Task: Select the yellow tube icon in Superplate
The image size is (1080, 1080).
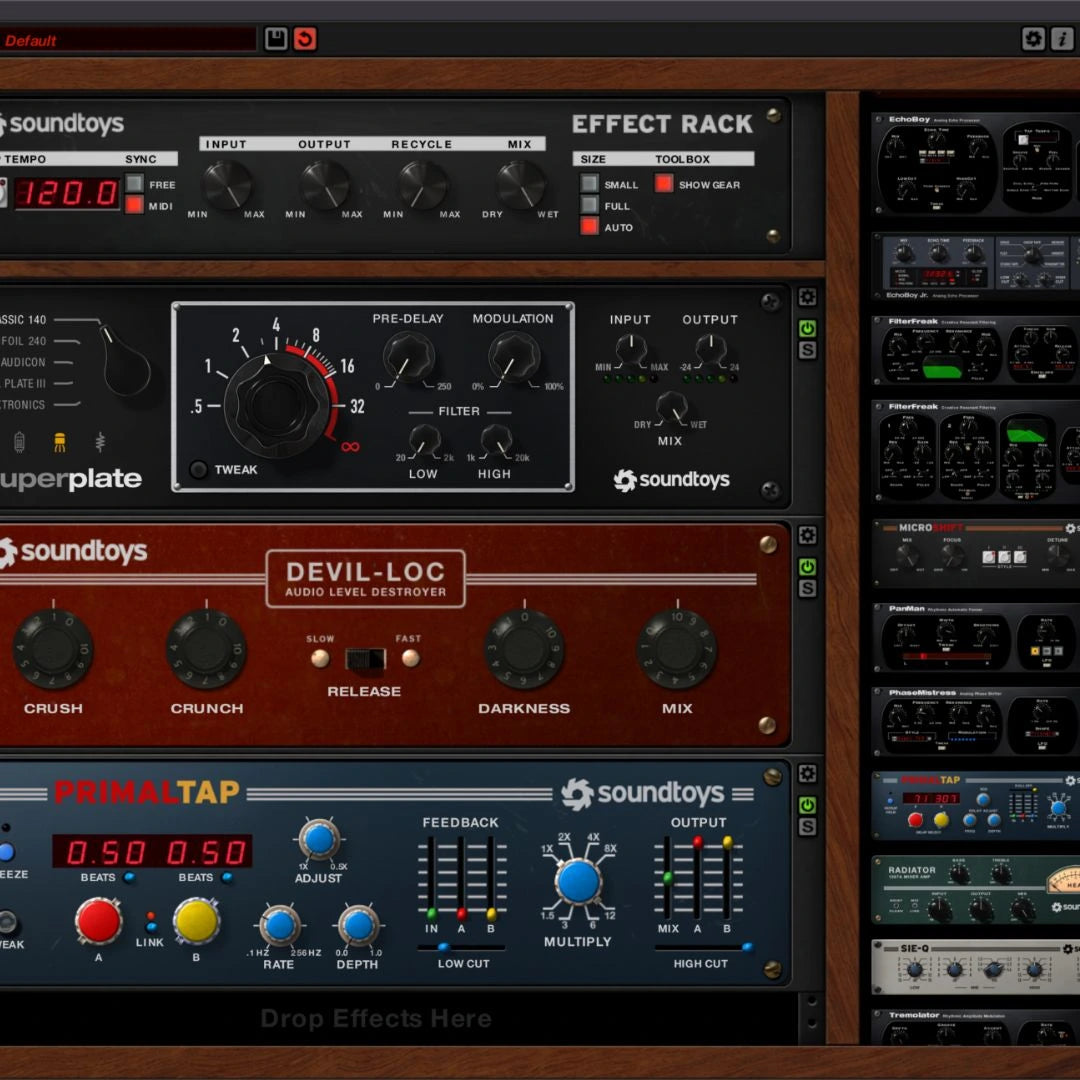Action: coord(59,441)
